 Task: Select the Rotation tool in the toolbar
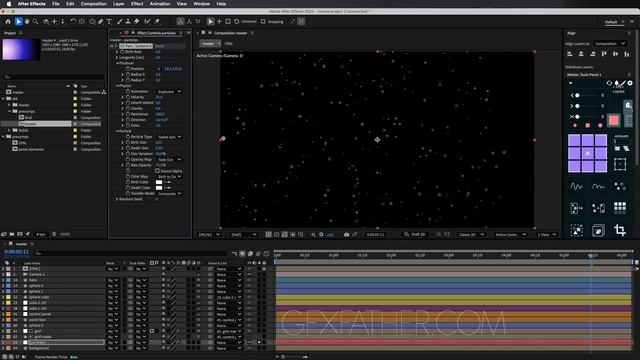73,21
